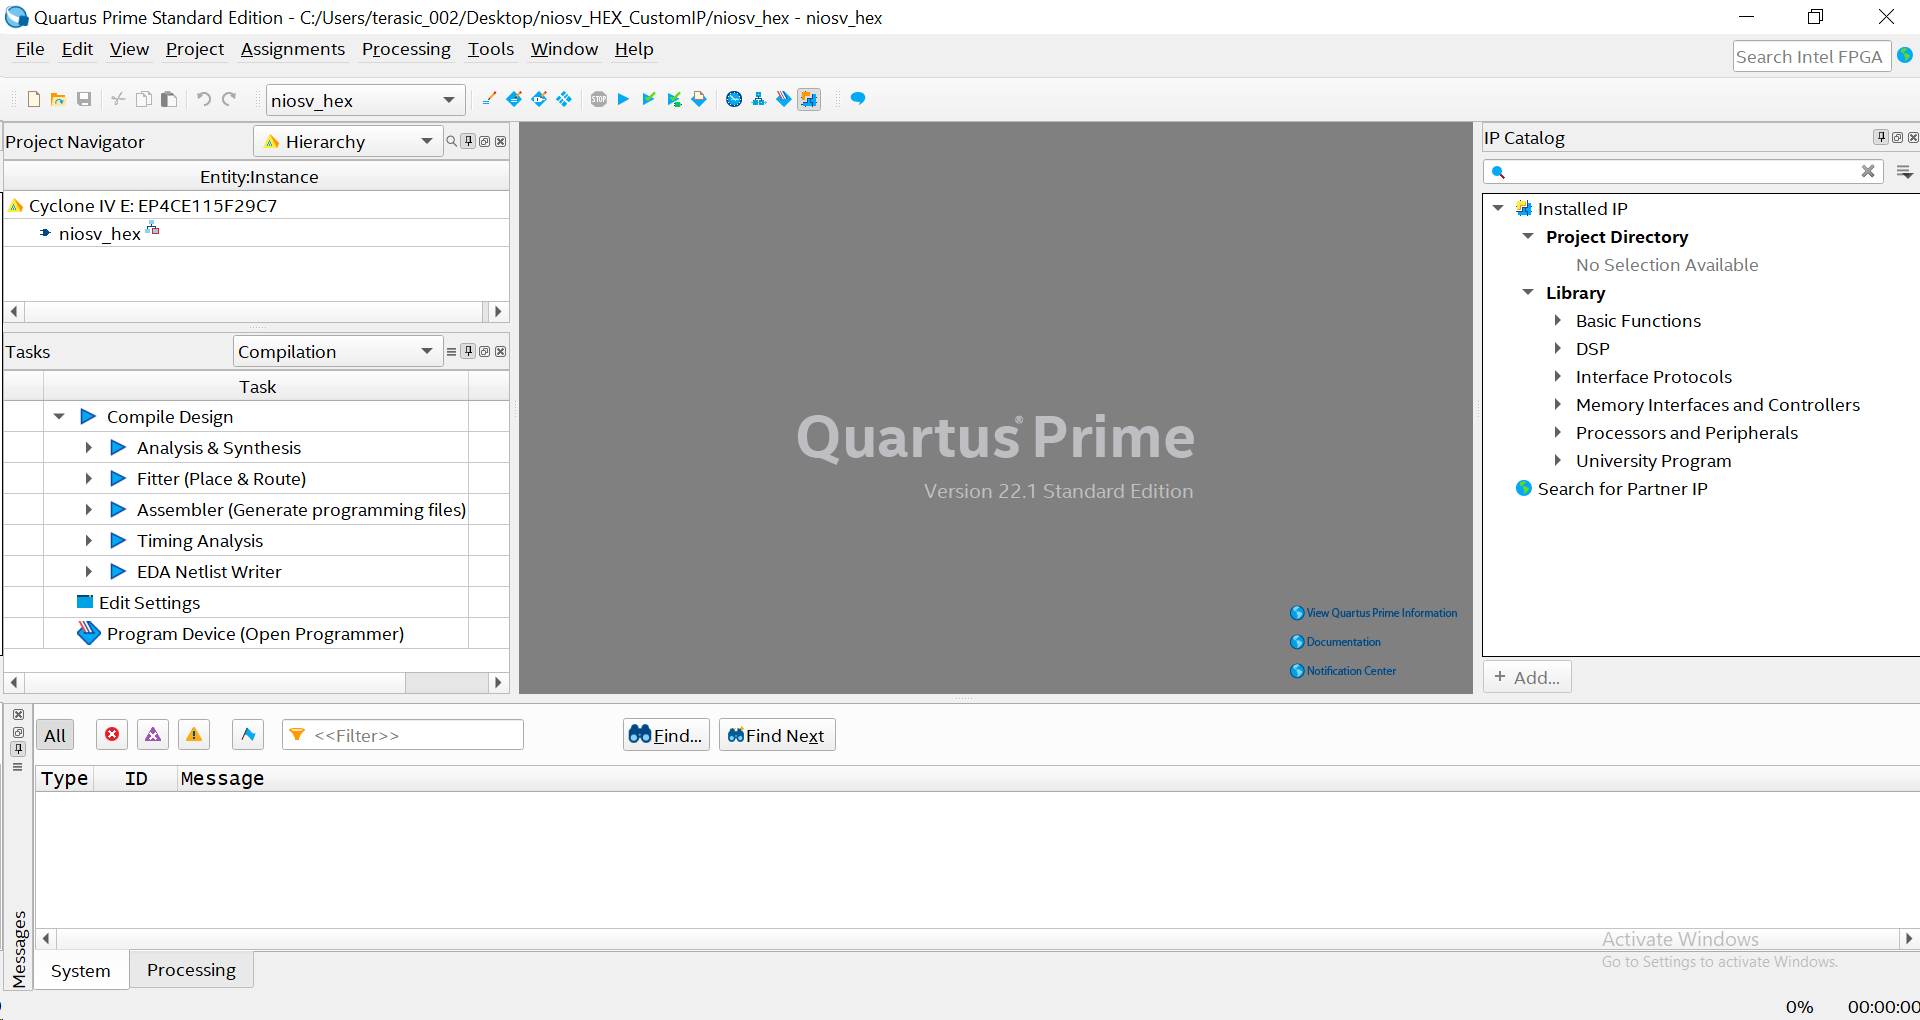Expand Processors and Peripherals library
1920x1020 pixels.
[x=1558, y=432]
